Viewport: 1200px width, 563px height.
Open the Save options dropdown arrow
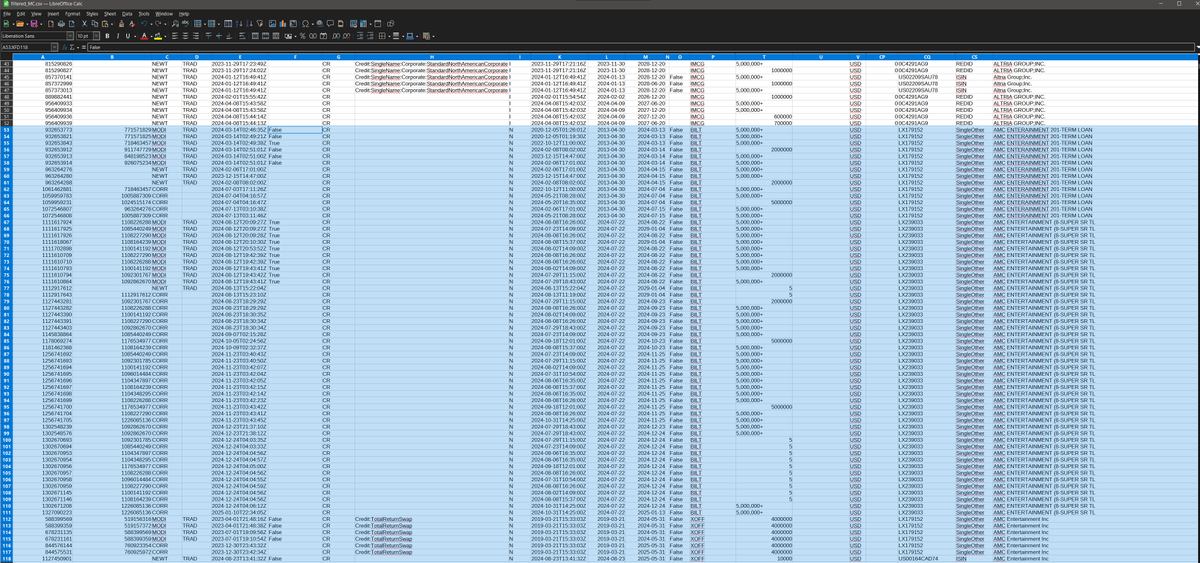pyautogui.click(x=41, y=24)
